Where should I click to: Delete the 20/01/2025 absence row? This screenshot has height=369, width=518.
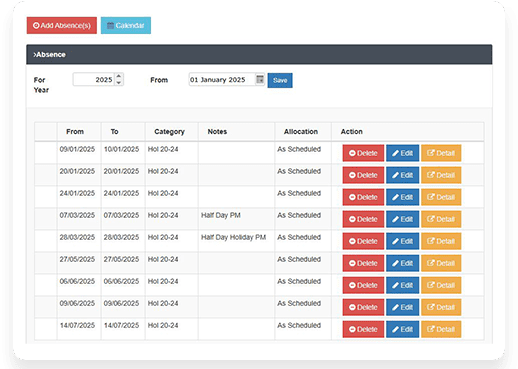point(363,175)
